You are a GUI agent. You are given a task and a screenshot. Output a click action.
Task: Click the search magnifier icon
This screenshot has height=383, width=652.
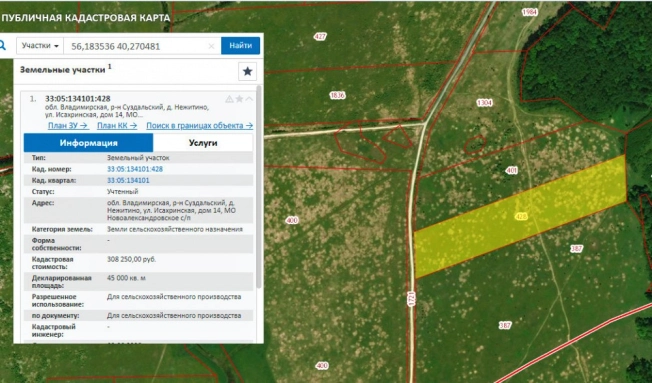[2, 45]
